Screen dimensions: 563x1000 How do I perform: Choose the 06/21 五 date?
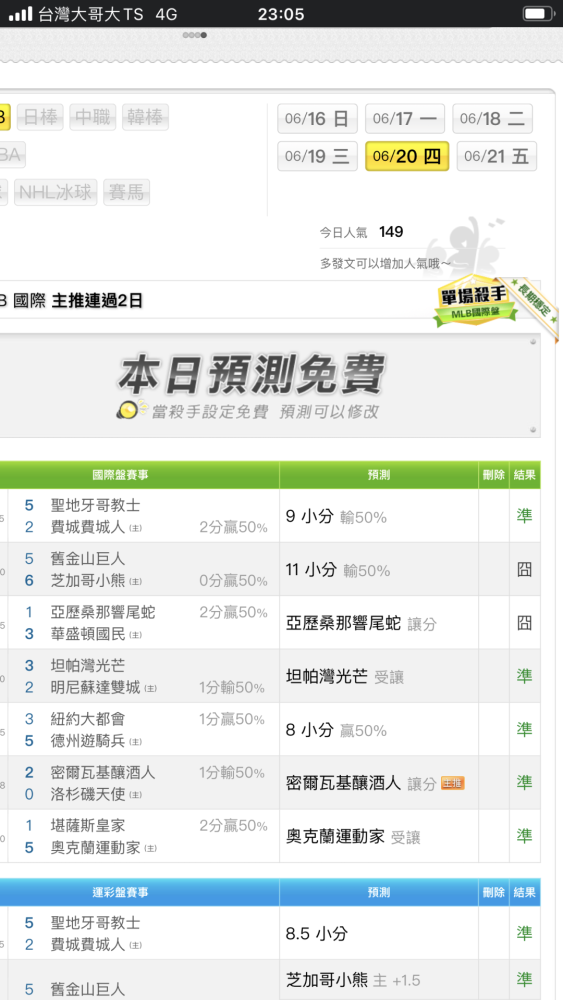click(x=497, y=156)
